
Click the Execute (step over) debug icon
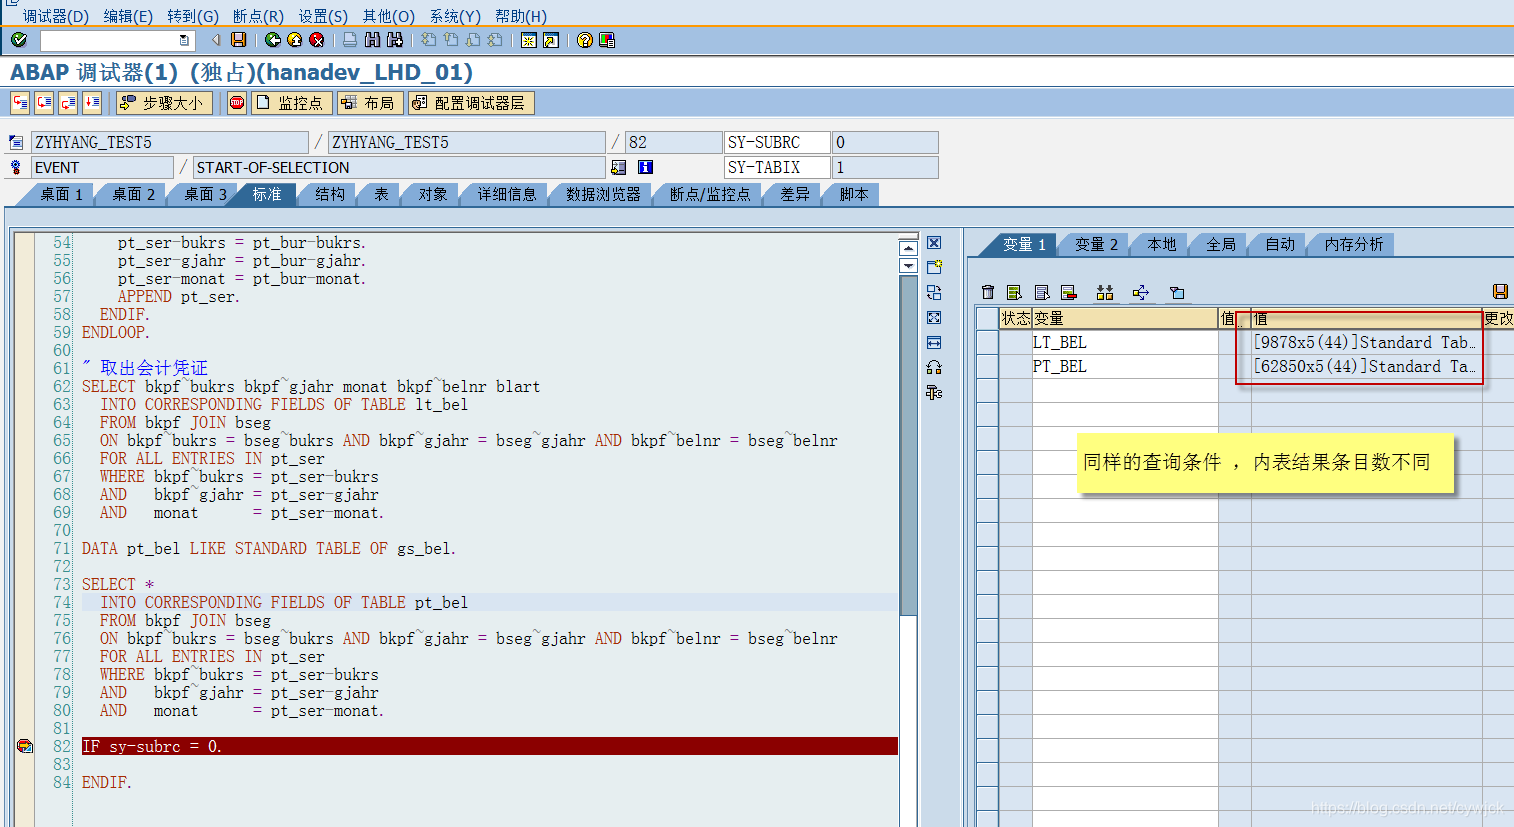(43, 102)
